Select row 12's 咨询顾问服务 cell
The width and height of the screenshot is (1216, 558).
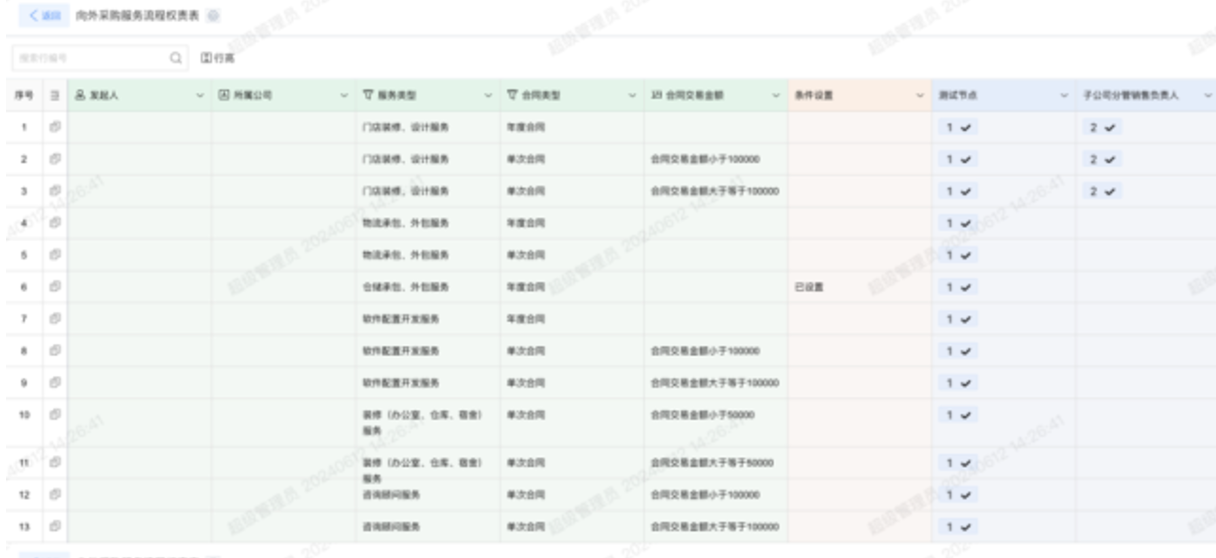[x=428, y=494]
